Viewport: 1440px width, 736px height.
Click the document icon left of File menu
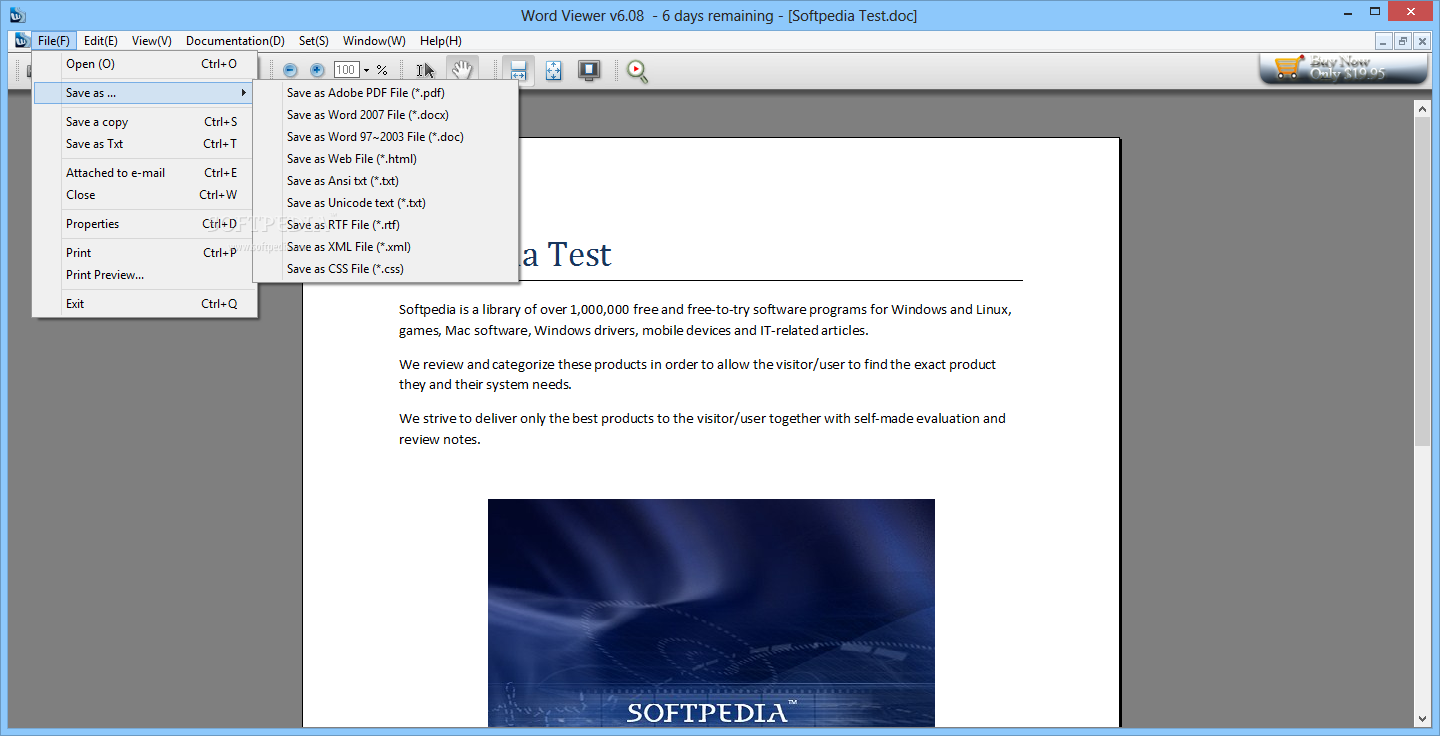coord(22,41)
